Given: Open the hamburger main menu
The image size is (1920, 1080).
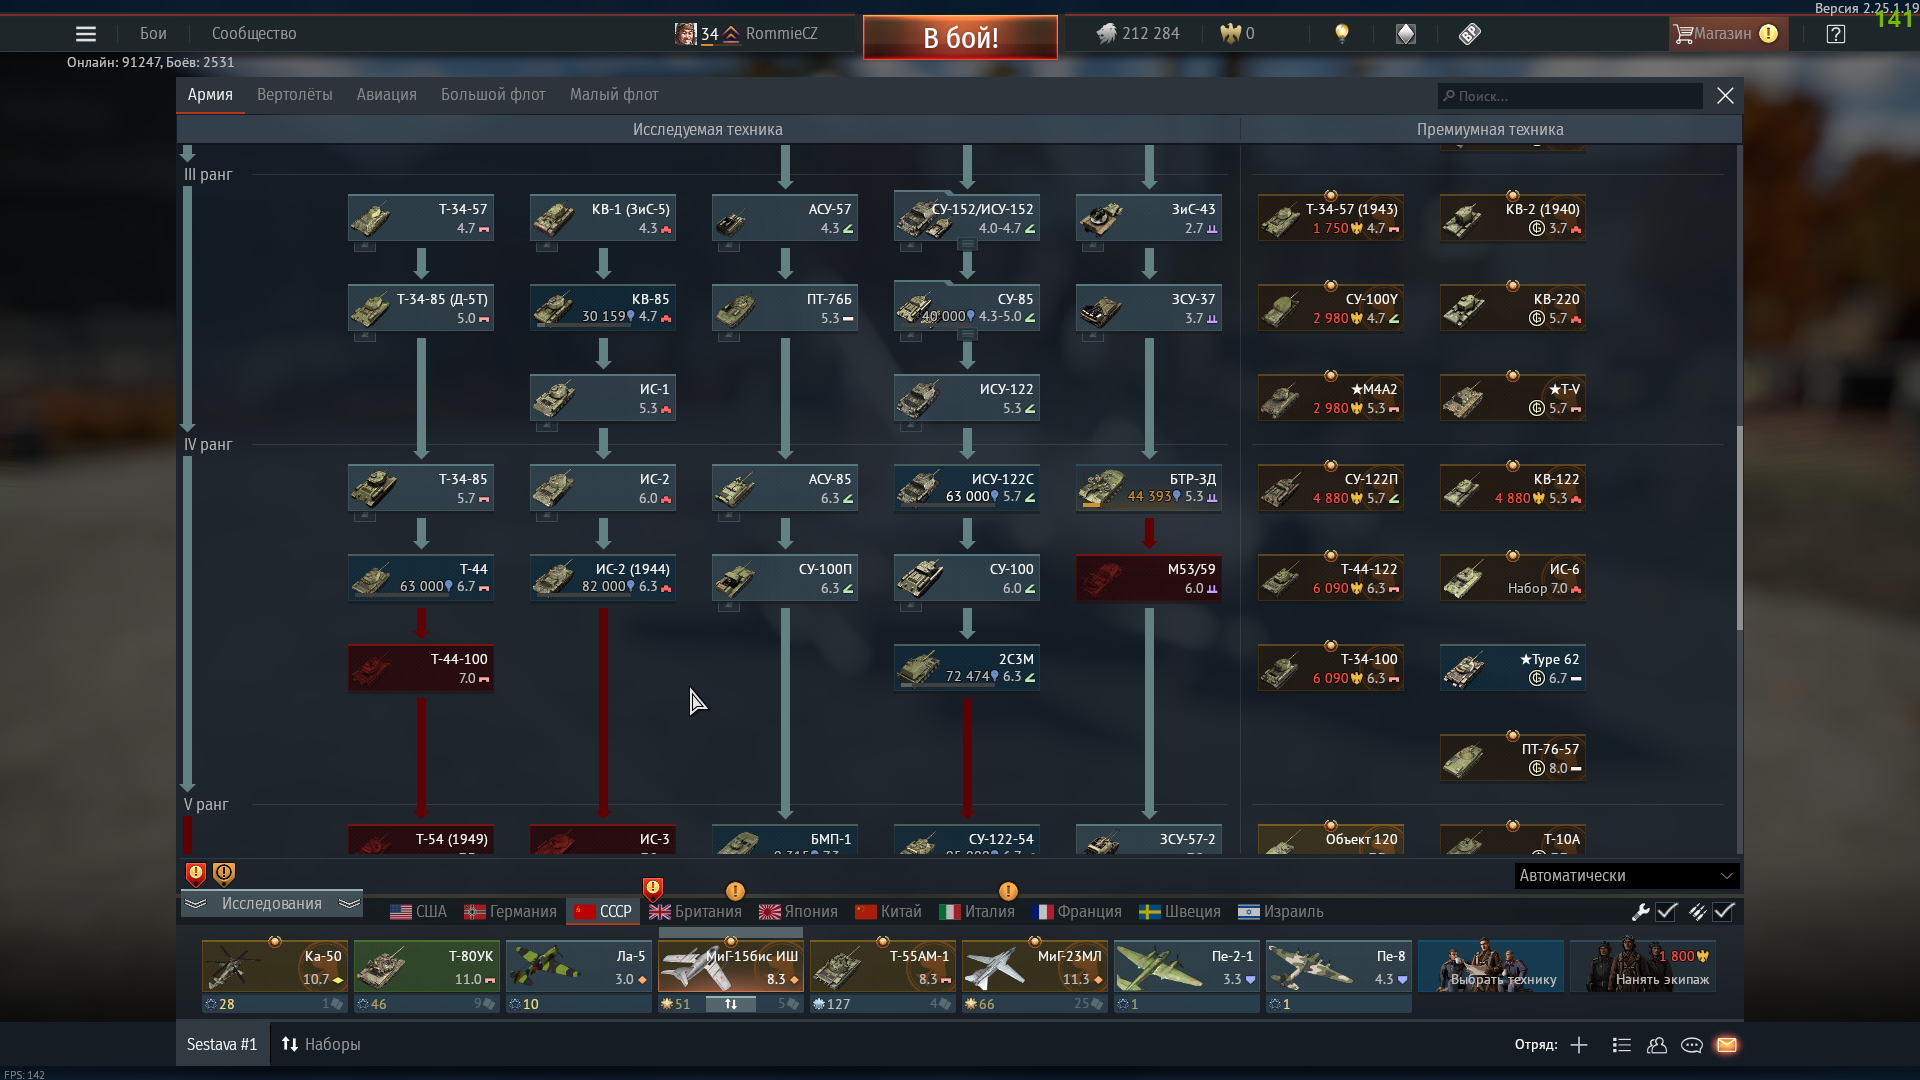Looking at the screenshot, I should [x=86, y=34].
